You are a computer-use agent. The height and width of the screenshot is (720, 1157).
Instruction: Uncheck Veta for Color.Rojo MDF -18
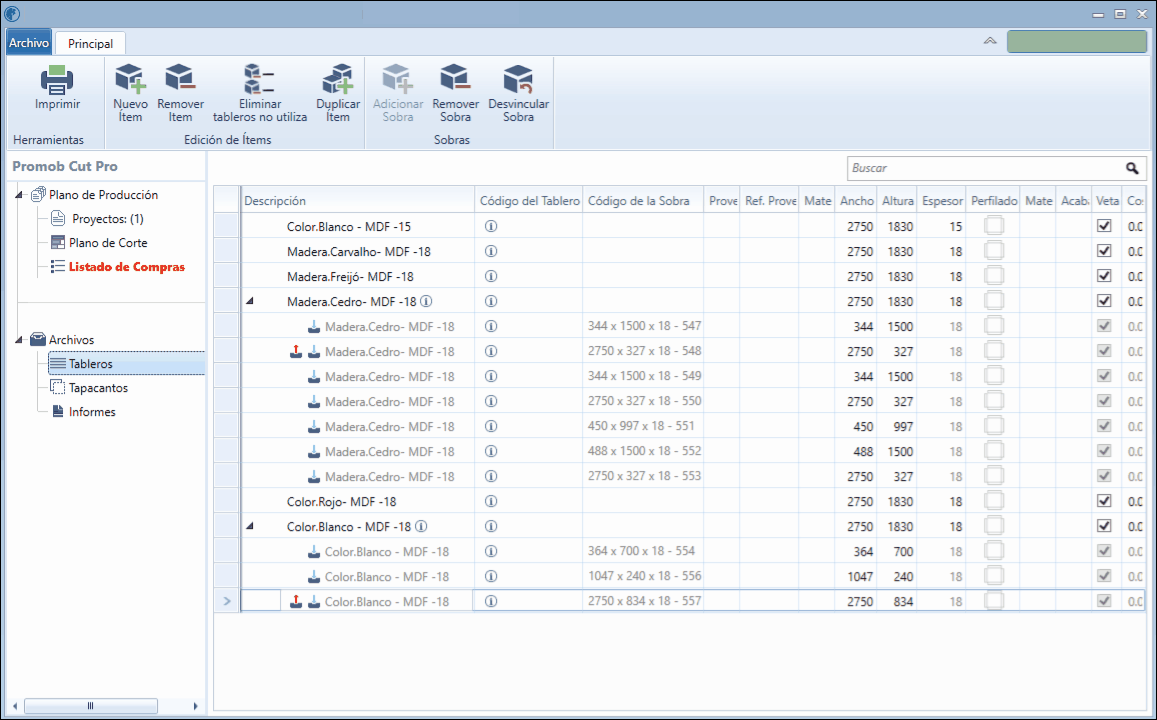(1104, 501)
